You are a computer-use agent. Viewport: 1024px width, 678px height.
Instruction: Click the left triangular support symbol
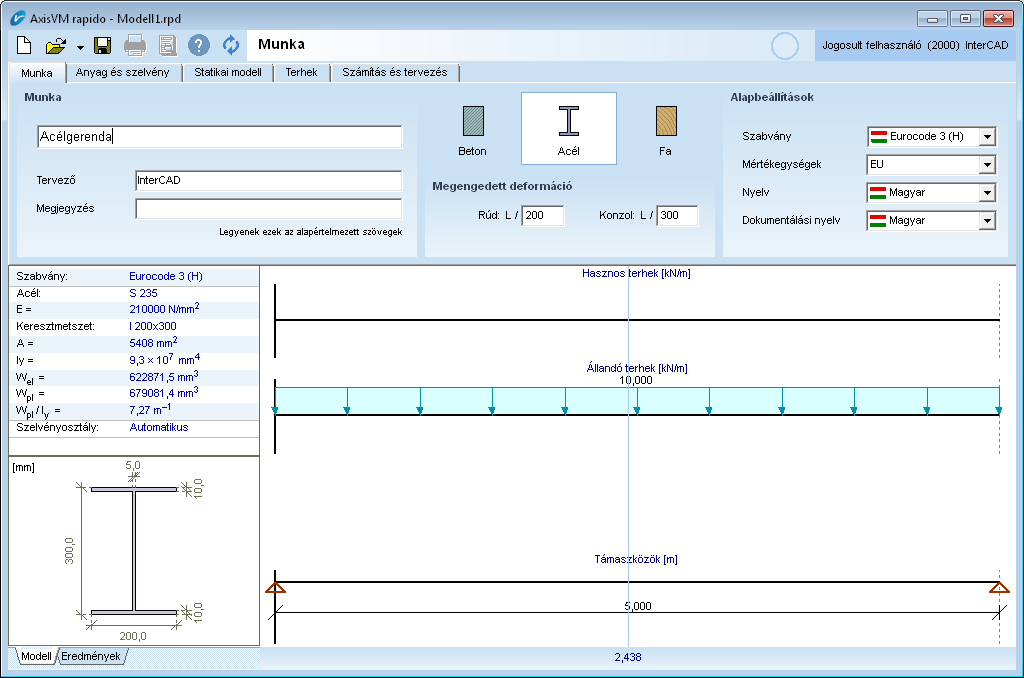tap(276, 588)
